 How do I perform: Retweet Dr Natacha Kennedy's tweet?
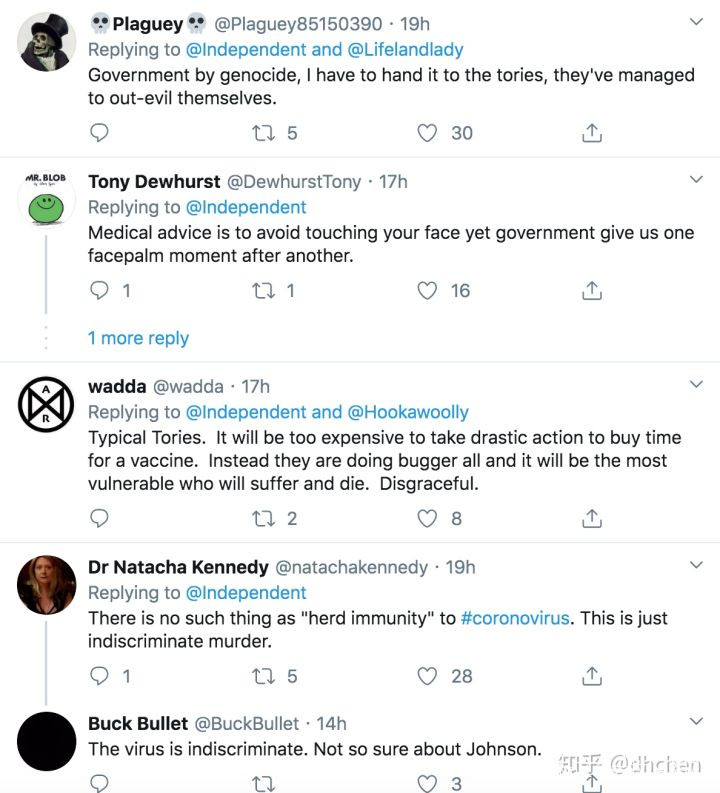click(263, 676)
